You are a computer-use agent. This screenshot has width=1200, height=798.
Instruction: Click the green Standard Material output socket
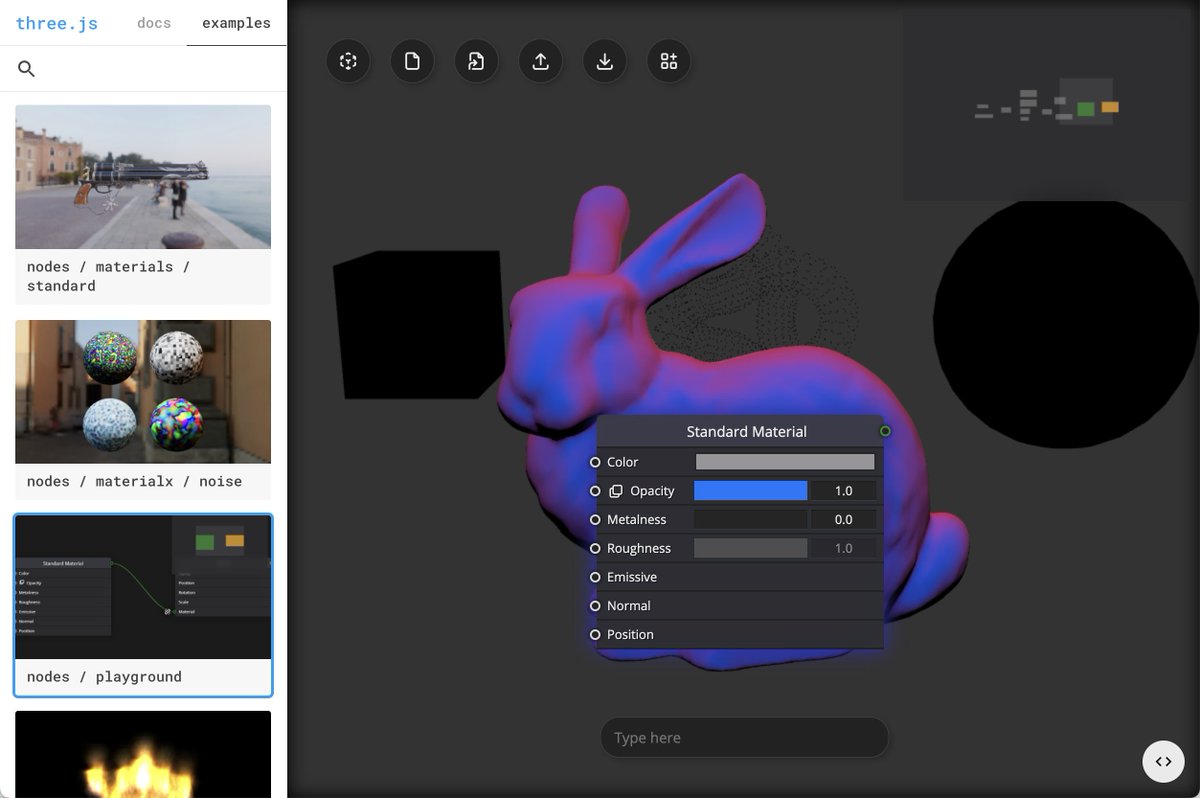point(885,431)
